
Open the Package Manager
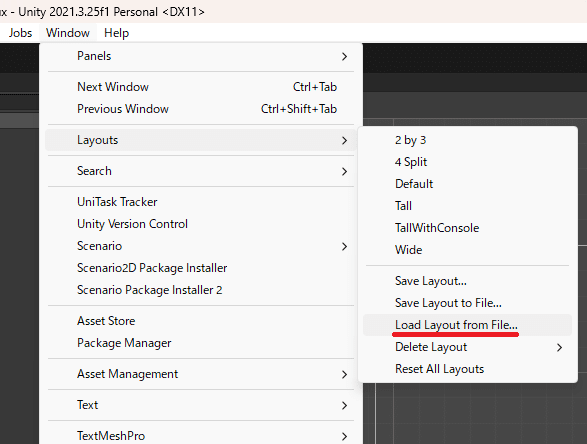[x=201, y=343]
